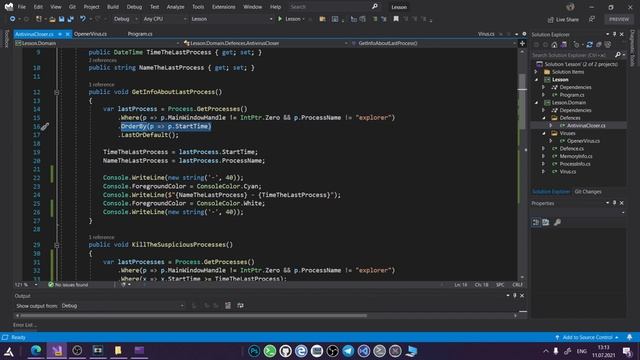Click the notifications bell in status bar

629,337
